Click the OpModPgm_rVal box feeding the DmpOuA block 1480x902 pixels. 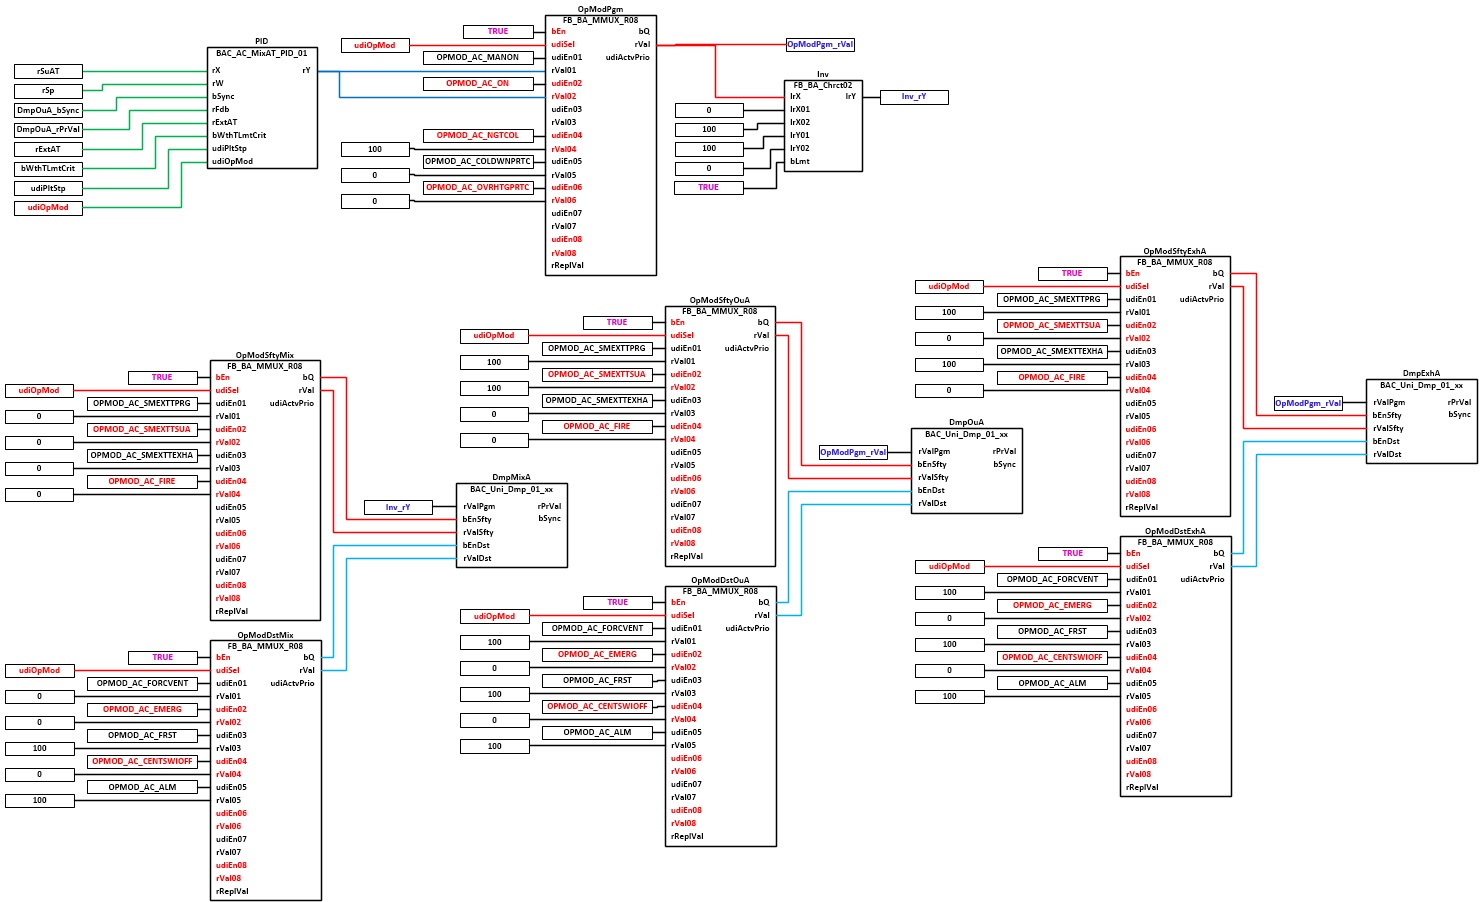[x=853, y=452]
